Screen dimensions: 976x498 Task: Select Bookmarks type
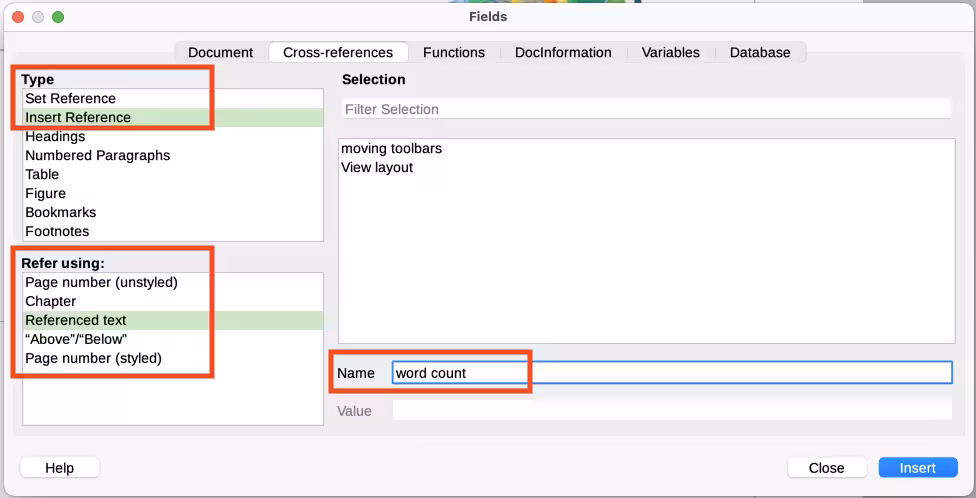[x=173, y=212]
